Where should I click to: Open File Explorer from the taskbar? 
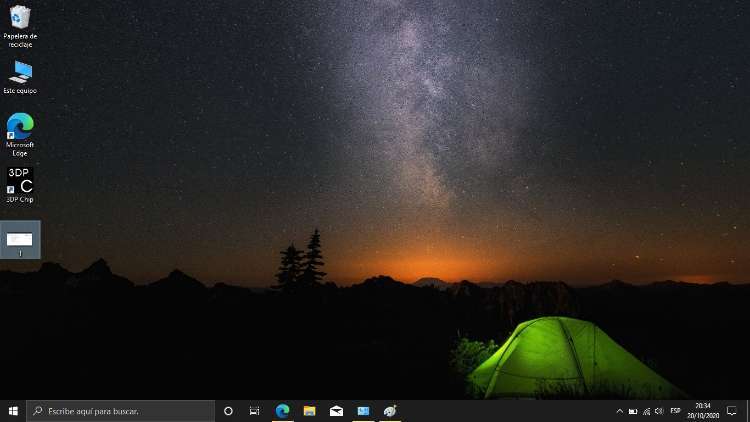(310, 411)
